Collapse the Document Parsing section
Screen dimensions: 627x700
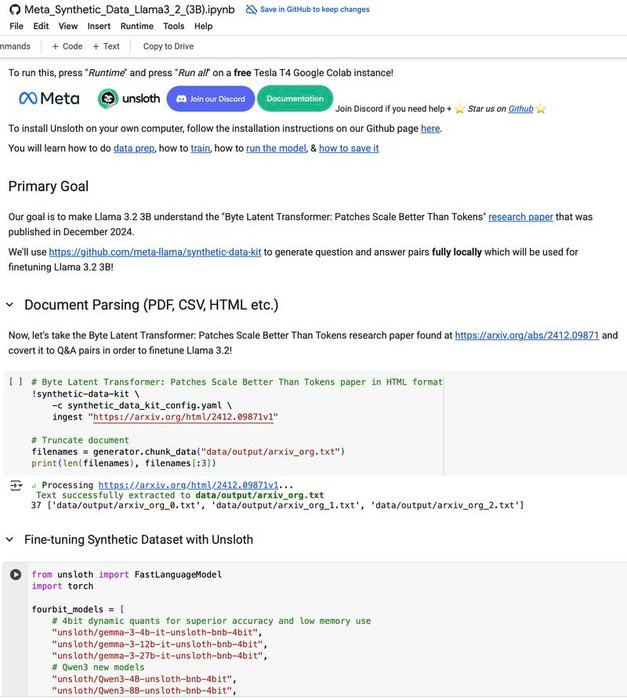[10, 305]
